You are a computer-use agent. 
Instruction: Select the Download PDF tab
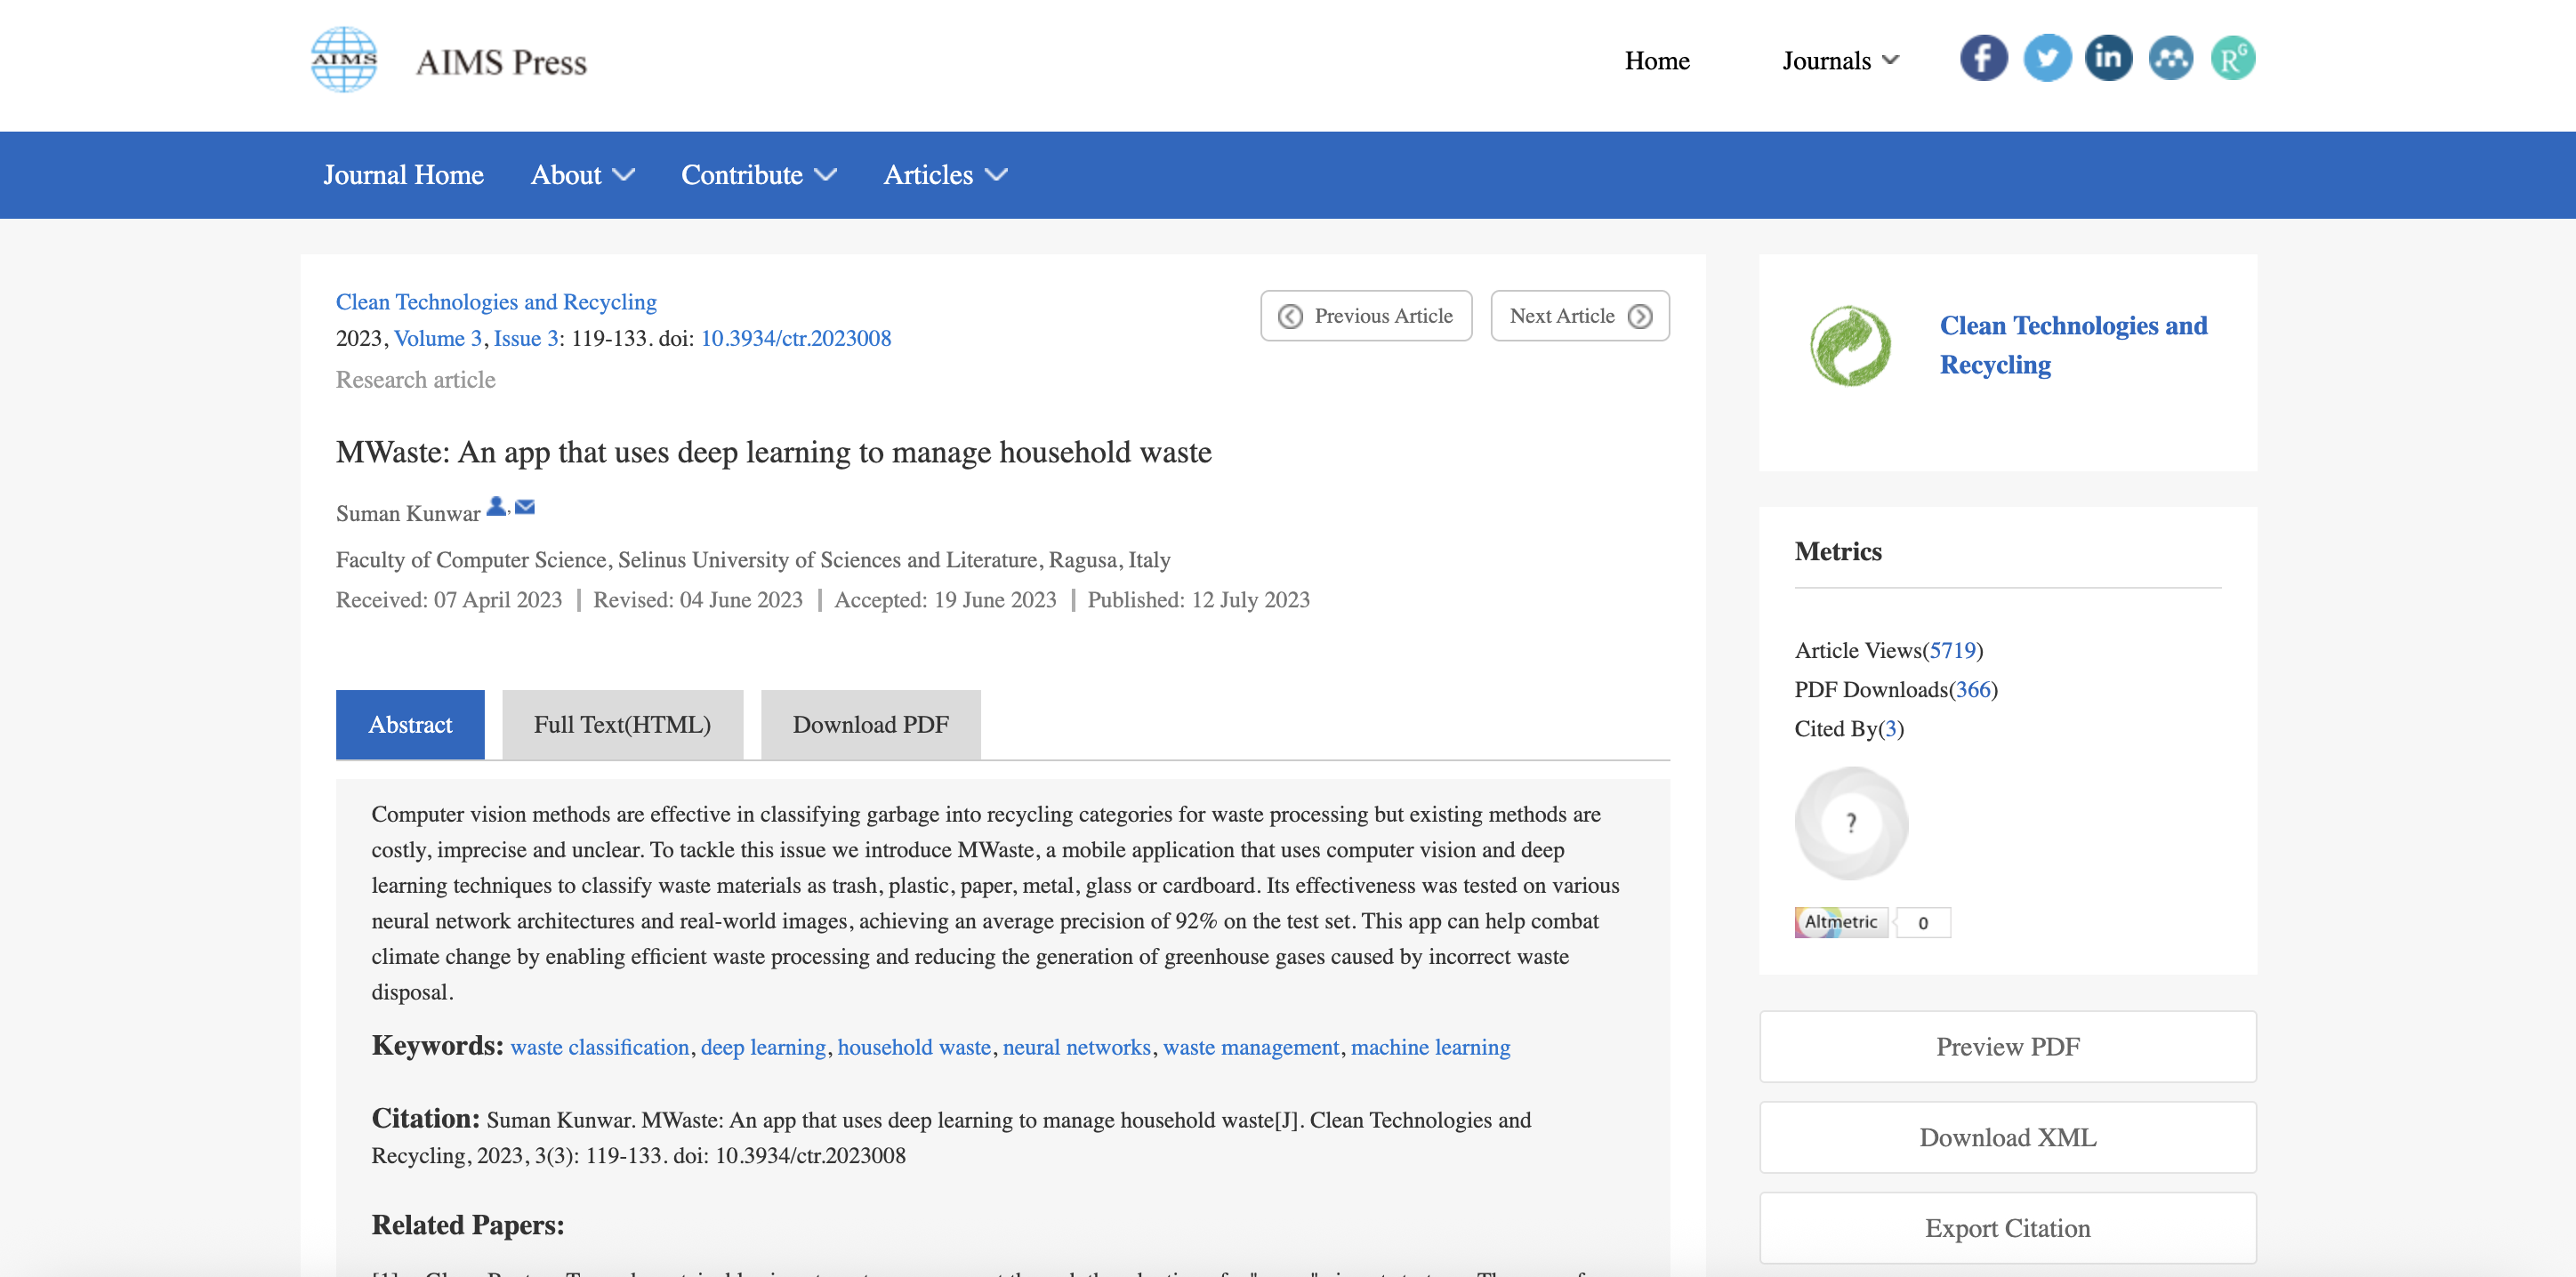click(x=870, y=725)
